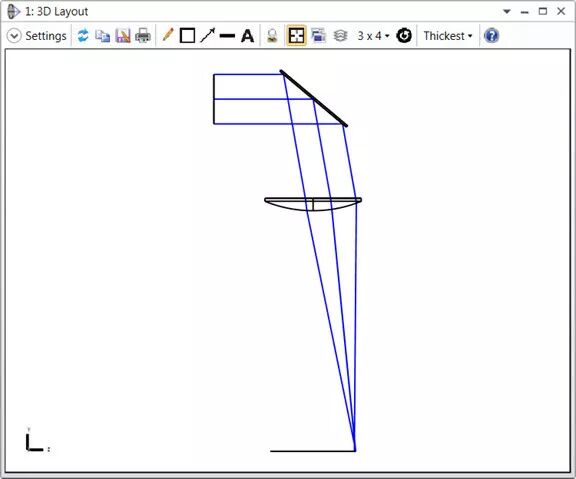Open the window title dropdown arrow
576x479 pixels.
pos(507,12)
